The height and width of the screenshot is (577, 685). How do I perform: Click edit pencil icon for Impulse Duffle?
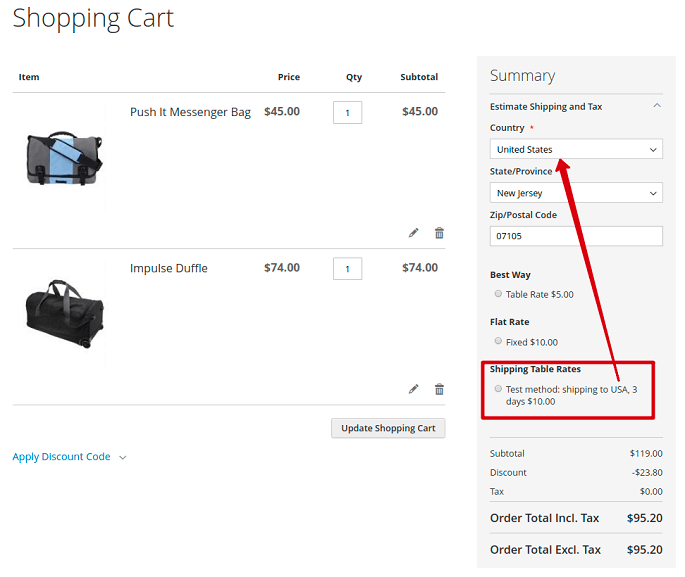[x=414, y=389]
